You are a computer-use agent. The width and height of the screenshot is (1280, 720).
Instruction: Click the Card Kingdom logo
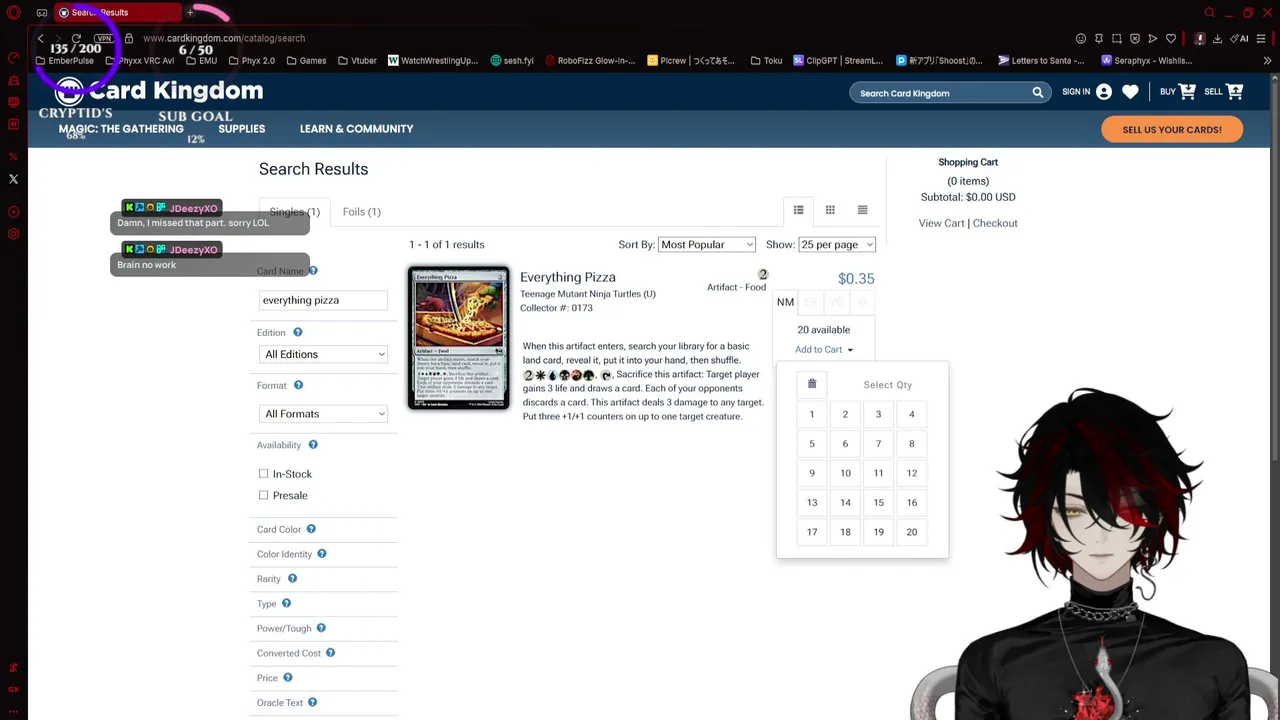pos(160,91)
